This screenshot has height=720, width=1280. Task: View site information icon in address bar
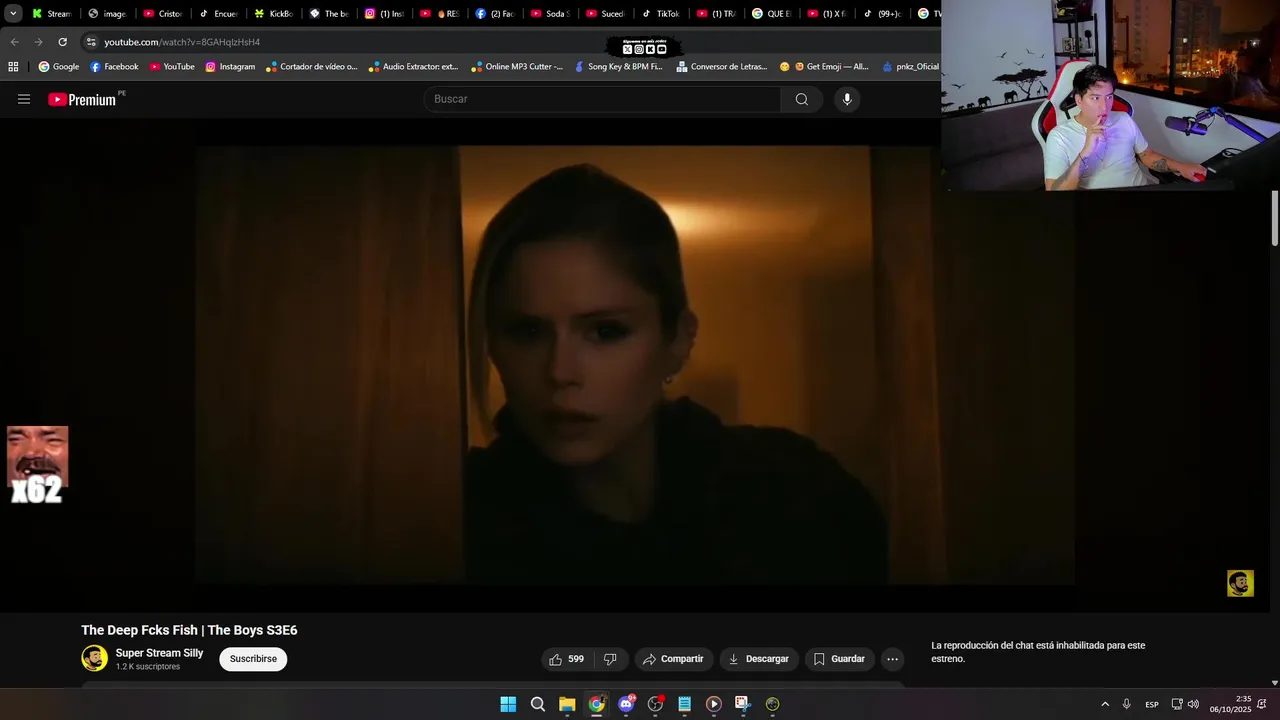pyautogui.click(x=91, y=42)
